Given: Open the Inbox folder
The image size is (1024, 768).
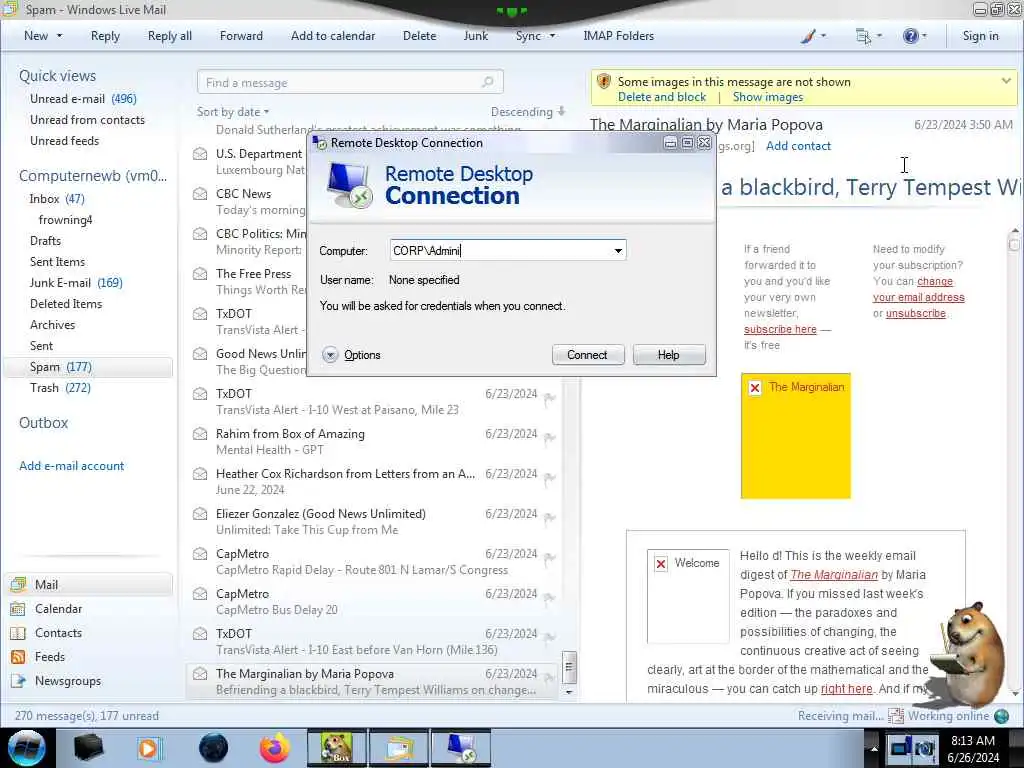Looking at the screenshot, I should (57, 199).
